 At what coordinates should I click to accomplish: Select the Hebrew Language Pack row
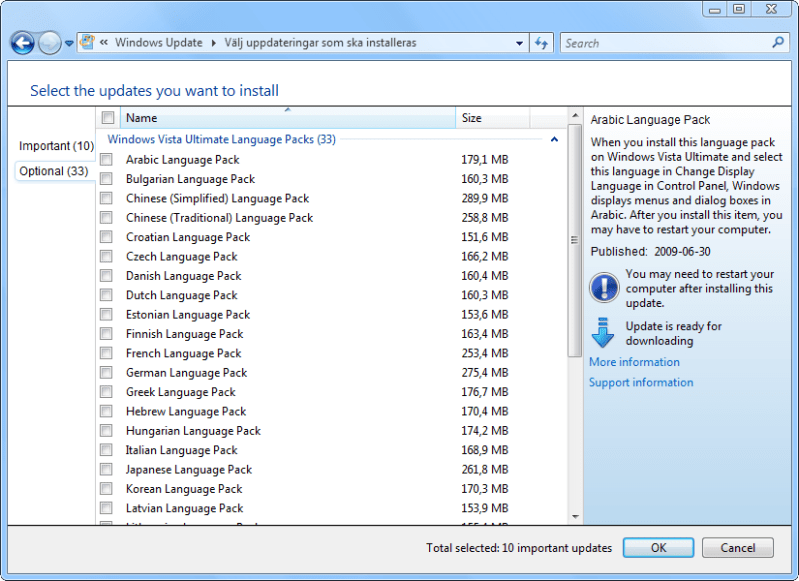click(331, 411)
